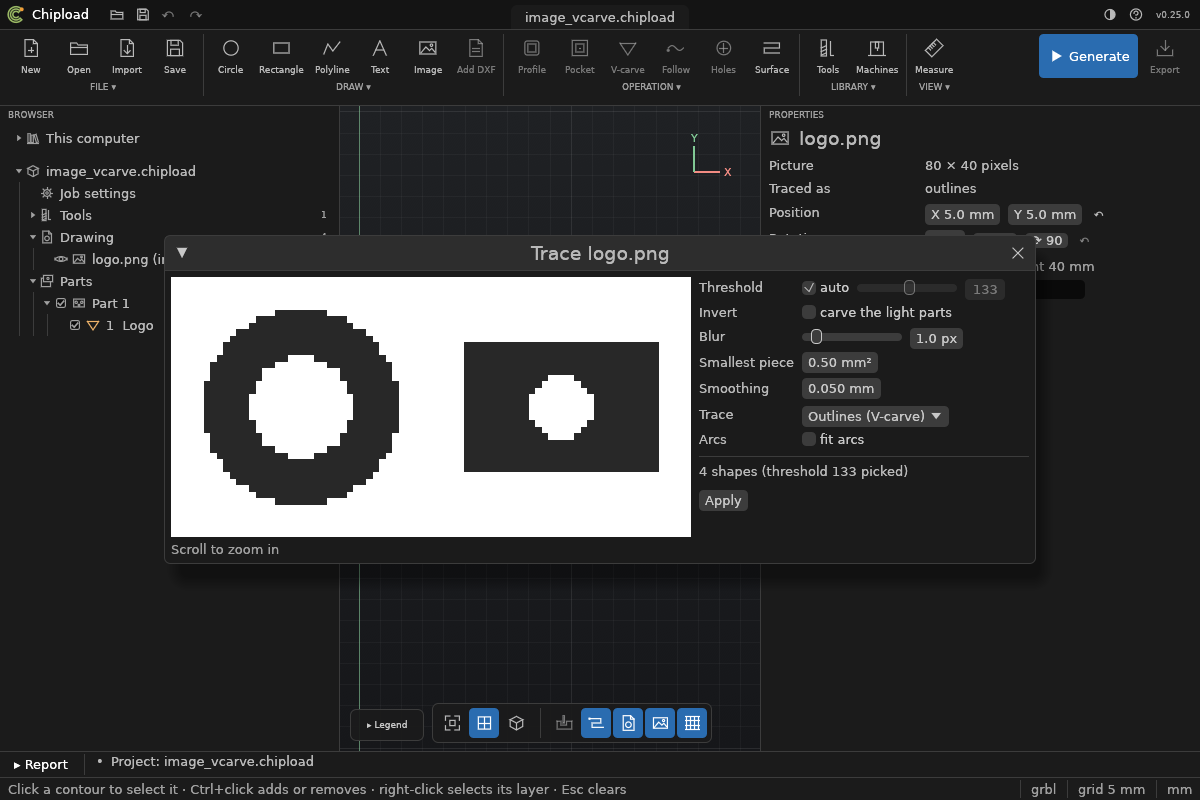Click the zoom-to-fit view icon
1200x800 pixels.
coord(452,723)
